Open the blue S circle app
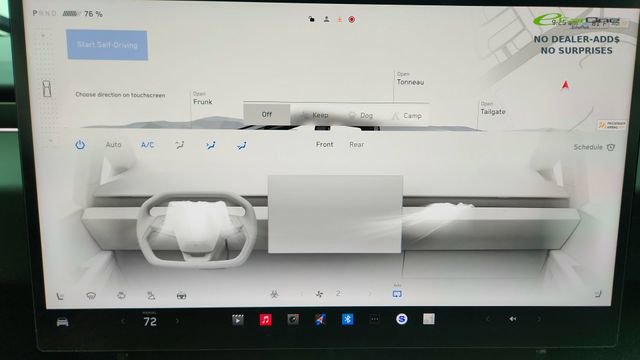Viewport: 640px width, 360px height. point(402,319)
